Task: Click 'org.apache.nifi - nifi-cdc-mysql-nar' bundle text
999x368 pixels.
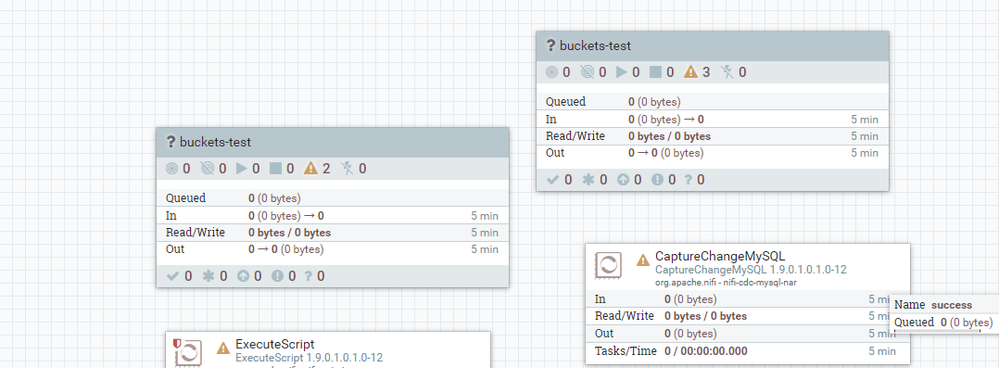Action: coord(726,282)
